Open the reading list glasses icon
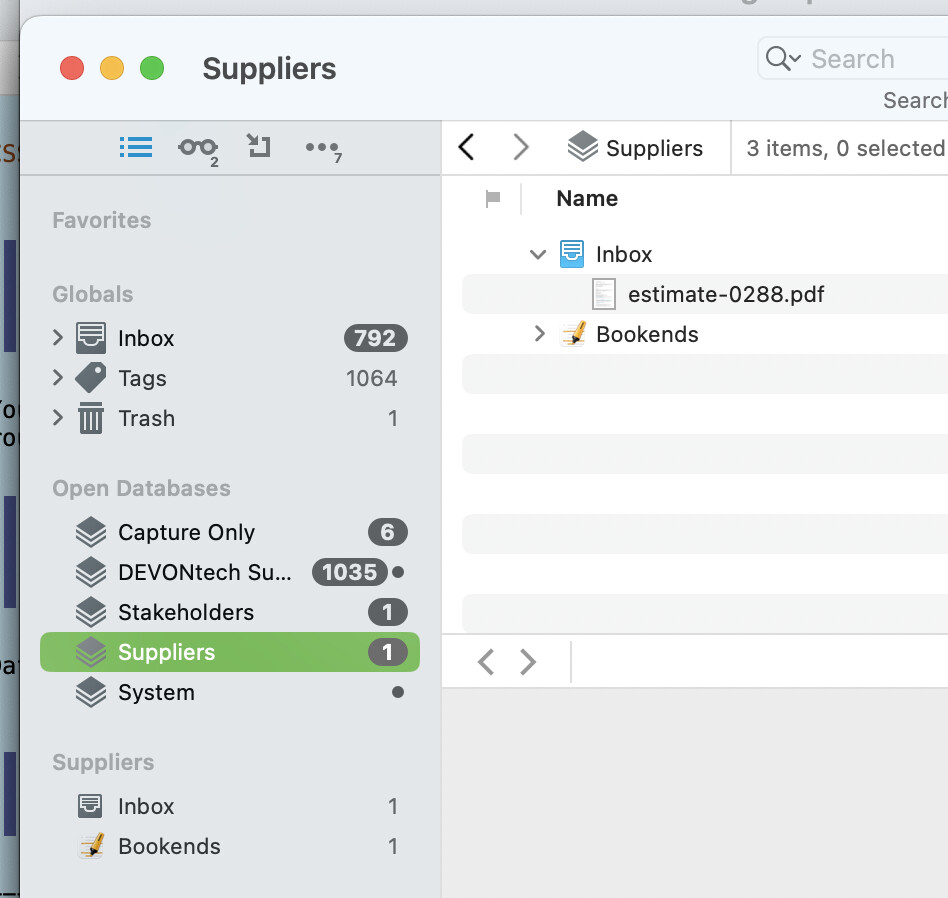 click(x=197, y=148)
